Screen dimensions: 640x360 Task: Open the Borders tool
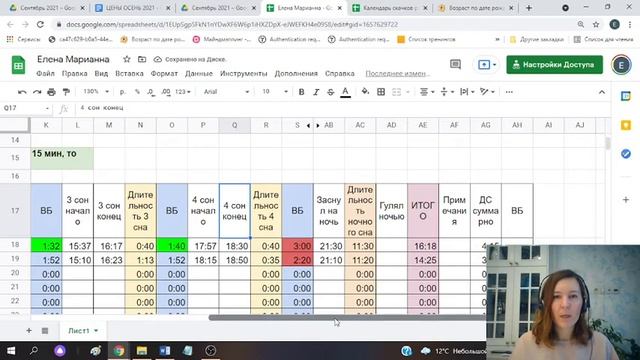(x=381, y=92)
